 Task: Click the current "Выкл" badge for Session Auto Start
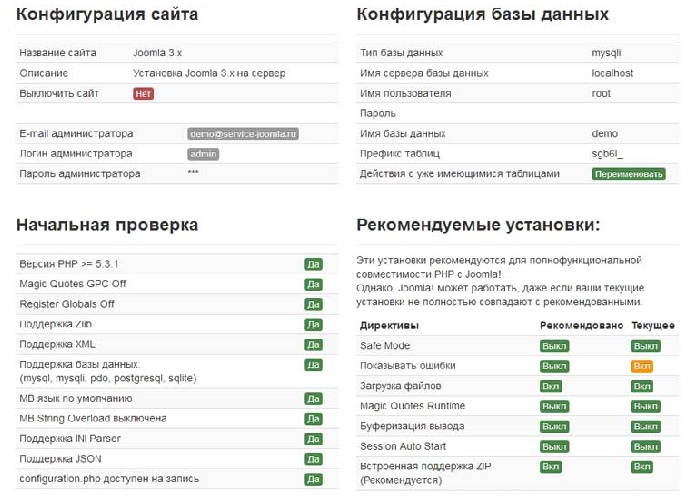tap(645, 446)
